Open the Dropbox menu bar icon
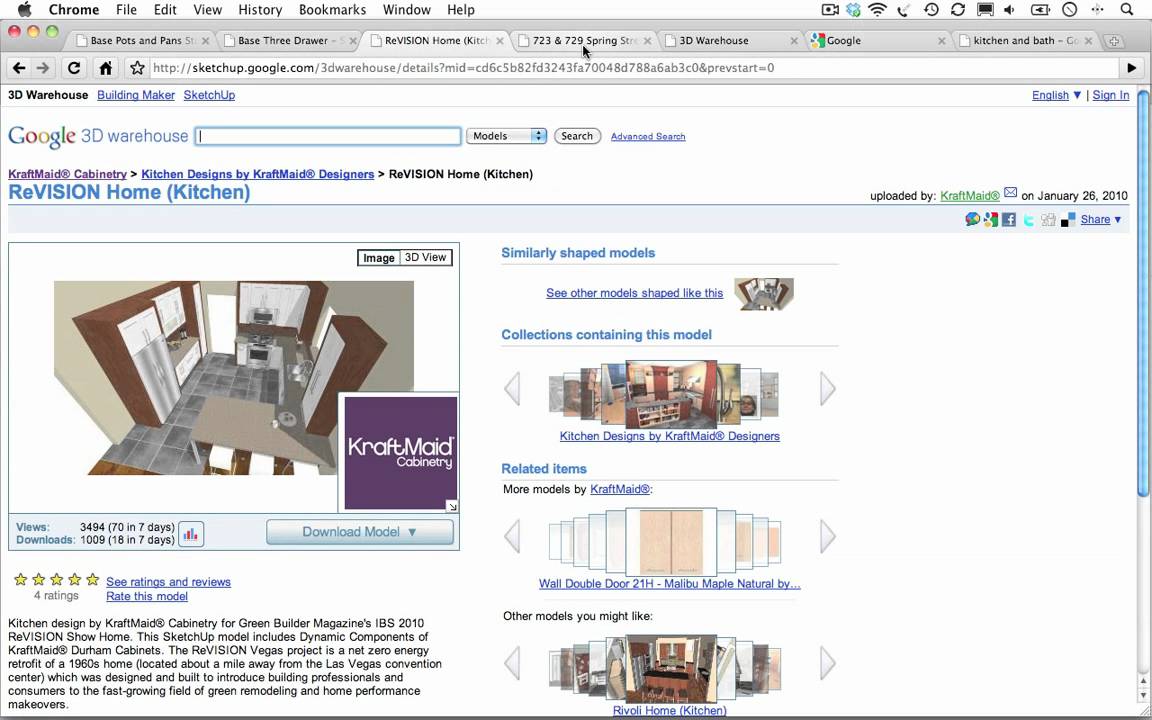 click(853, 10)
